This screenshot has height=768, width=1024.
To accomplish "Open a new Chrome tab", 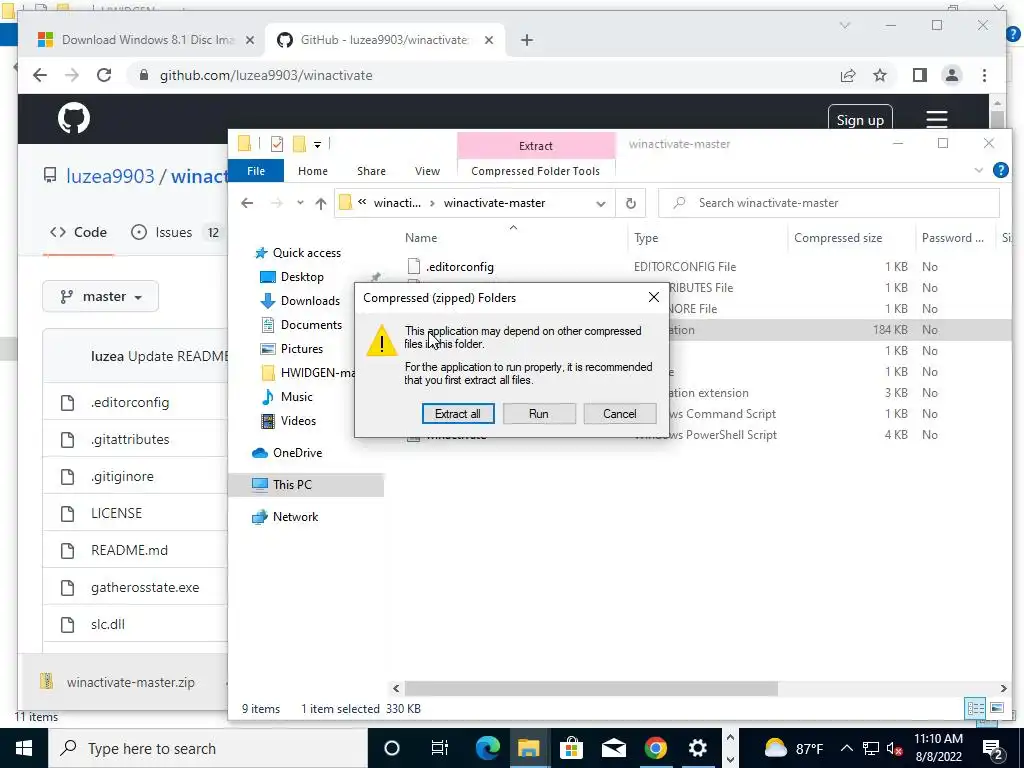I will [526, 40].
